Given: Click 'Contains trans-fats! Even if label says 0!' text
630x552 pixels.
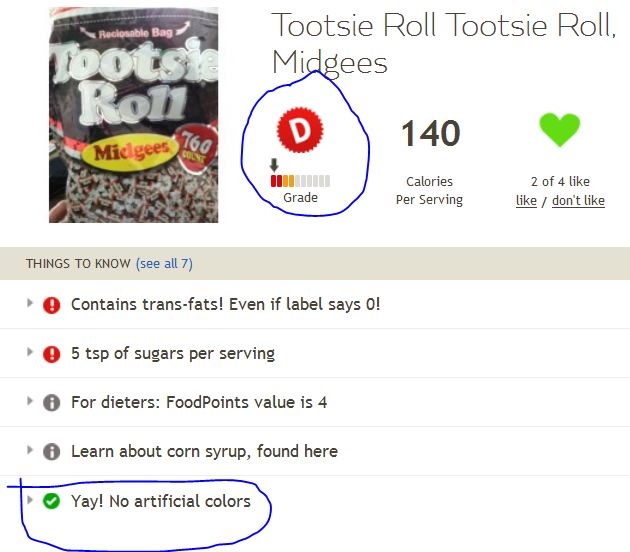Looking at the screenshot, I should [x=225, y=305].
